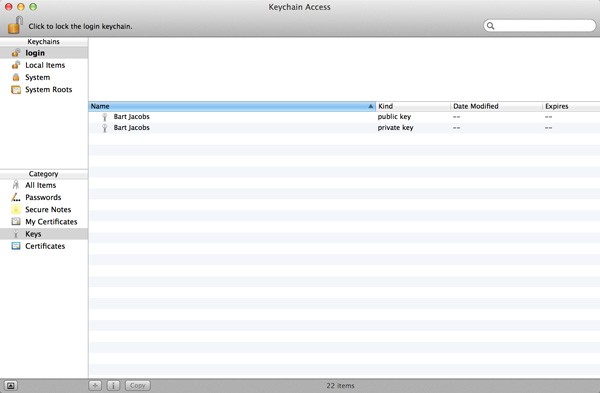Toggle the keychains list visibility button
600x393 pixels.
(11, 385)
